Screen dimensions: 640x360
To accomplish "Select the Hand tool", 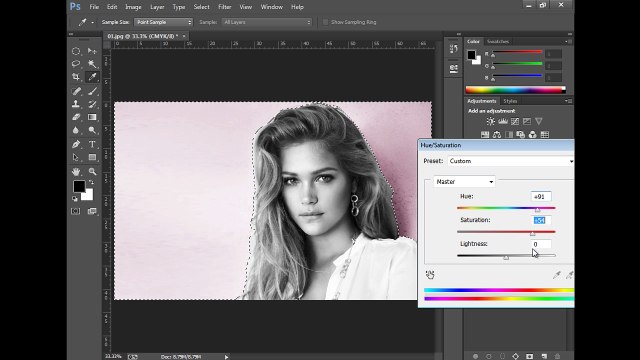I will click(76, 171).
